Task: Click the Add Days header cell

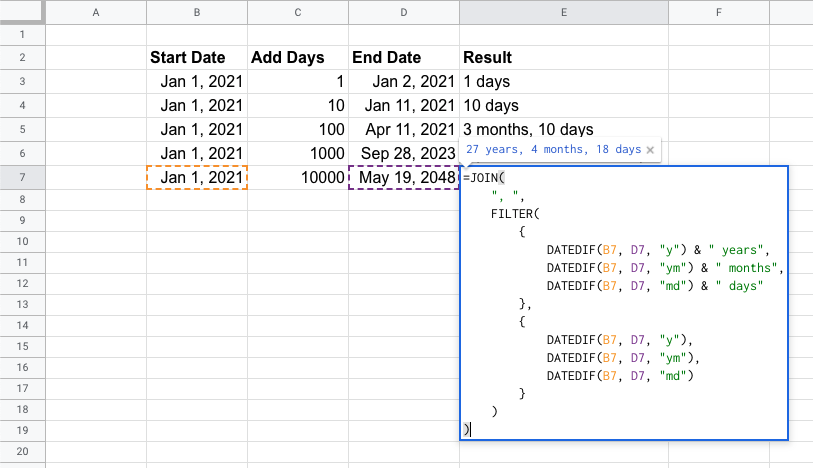Action: 298,58
